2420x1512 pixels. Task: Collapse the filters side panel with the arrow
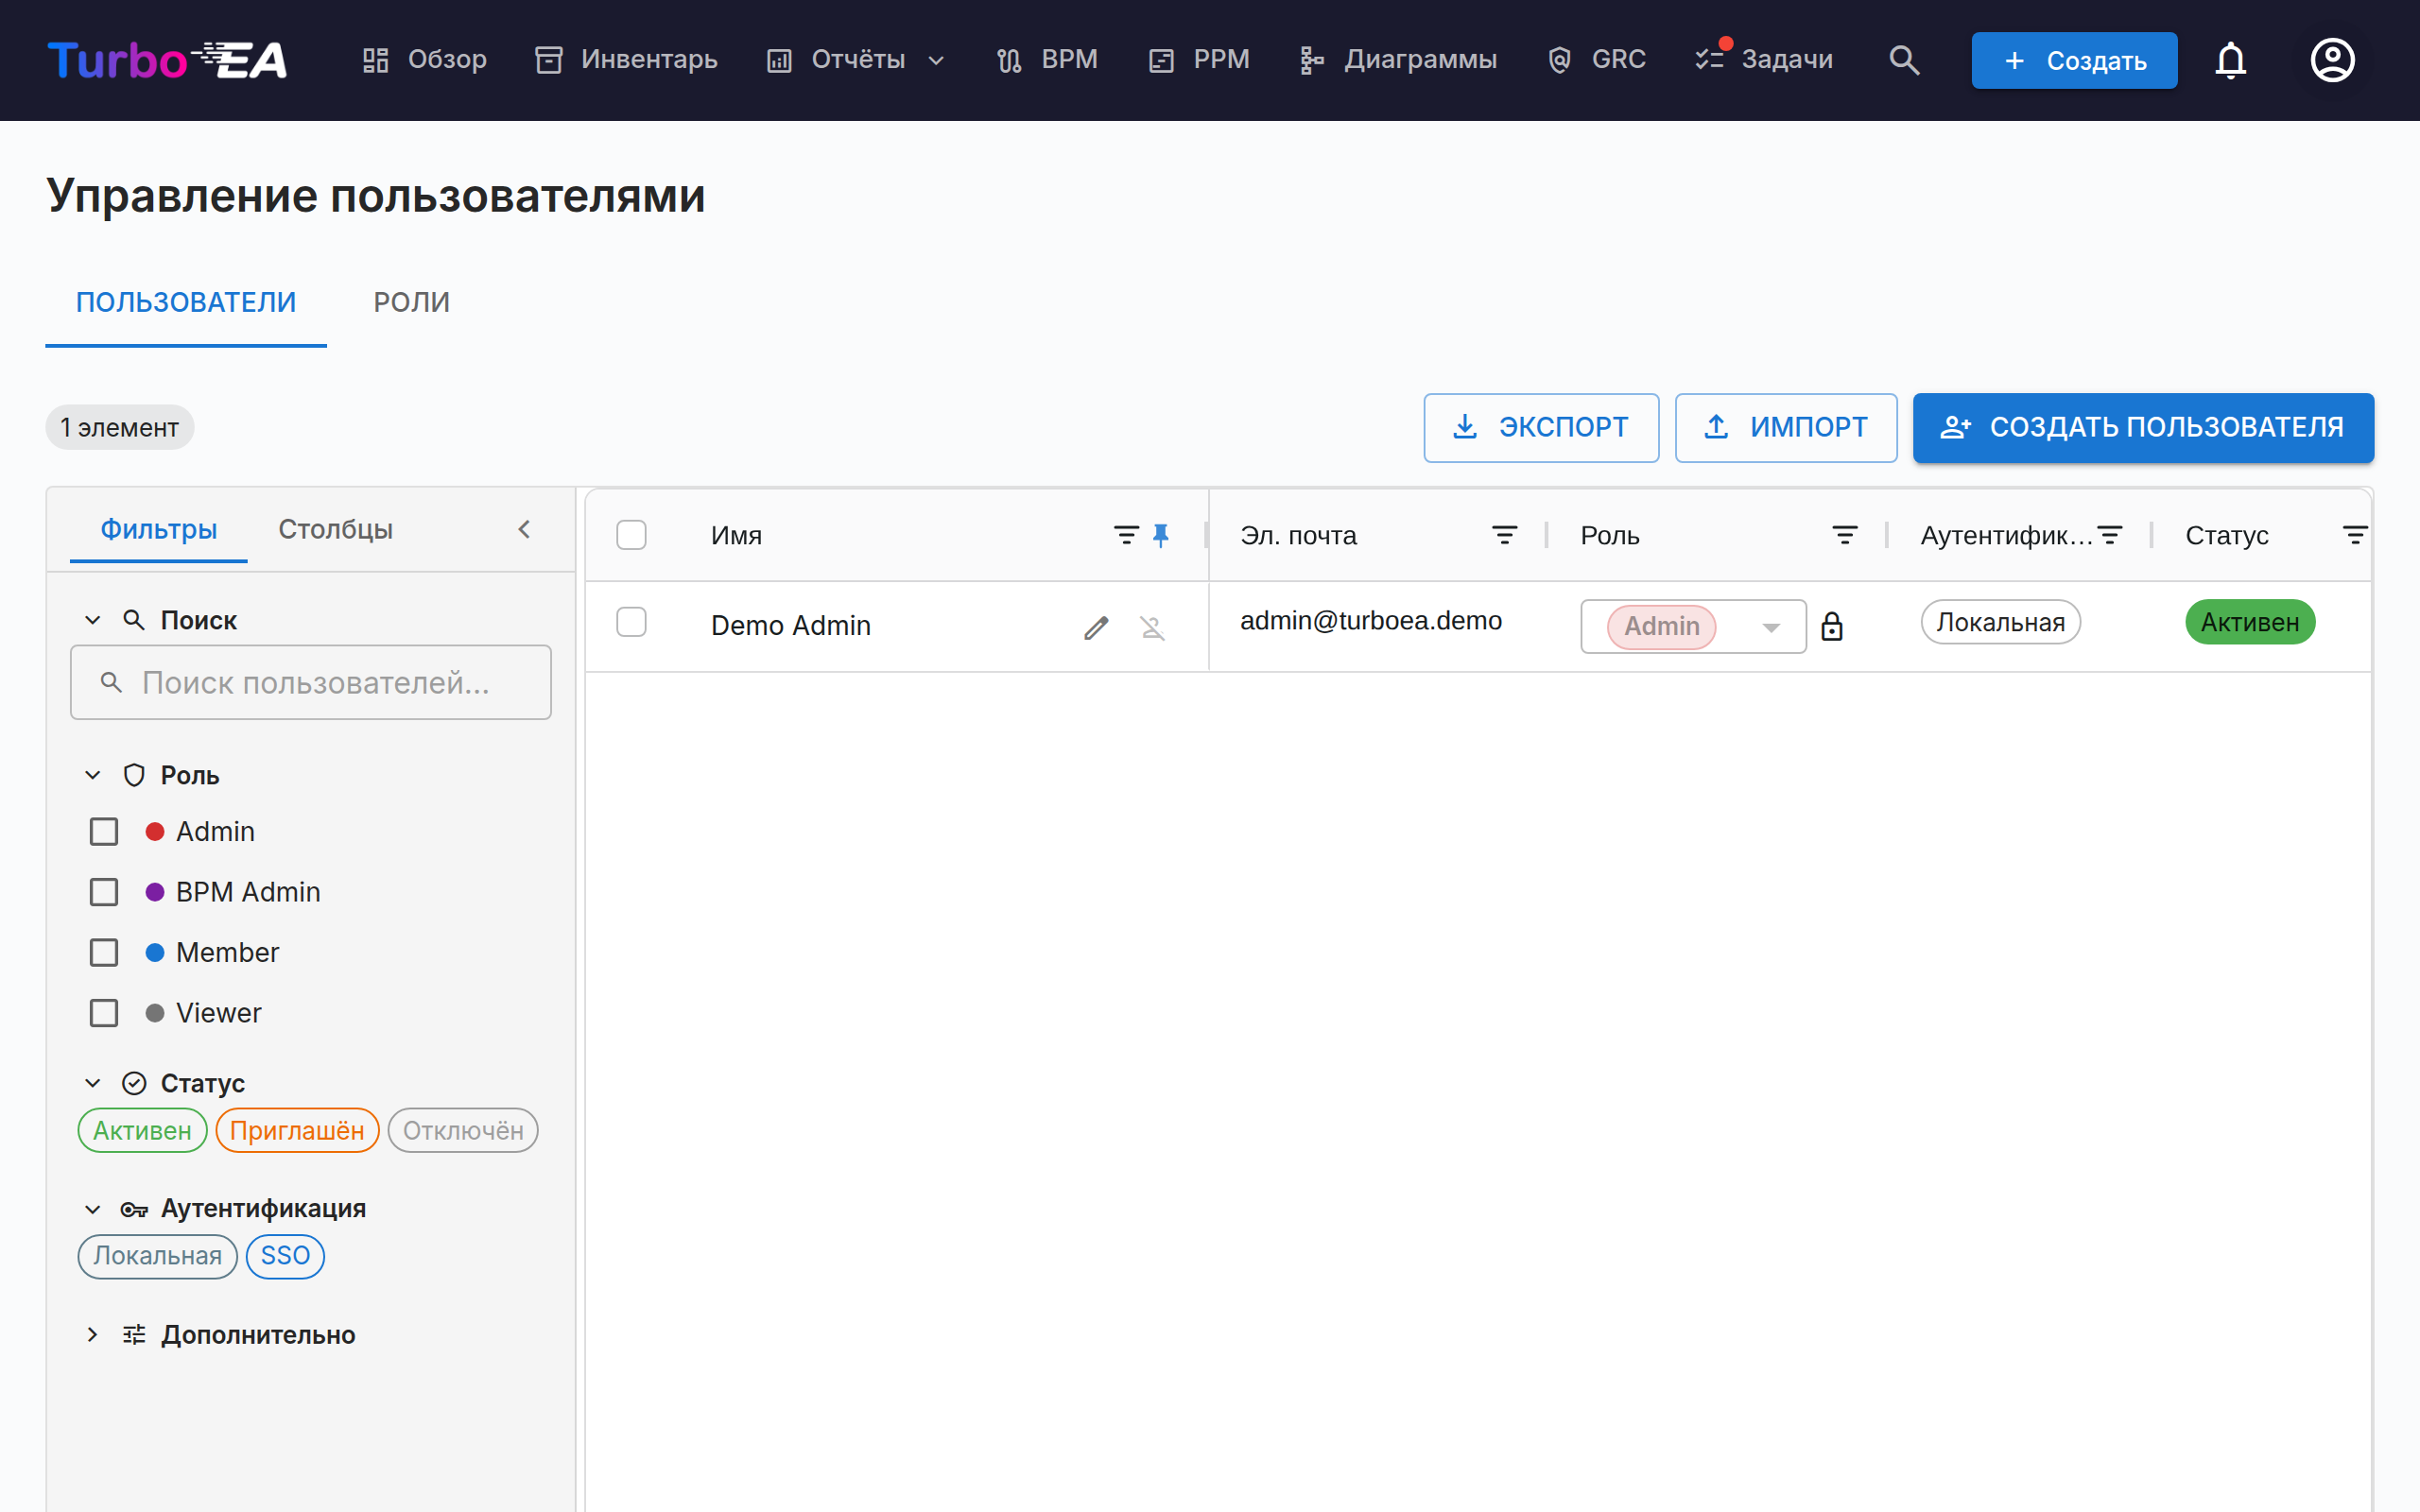point(524,529)
